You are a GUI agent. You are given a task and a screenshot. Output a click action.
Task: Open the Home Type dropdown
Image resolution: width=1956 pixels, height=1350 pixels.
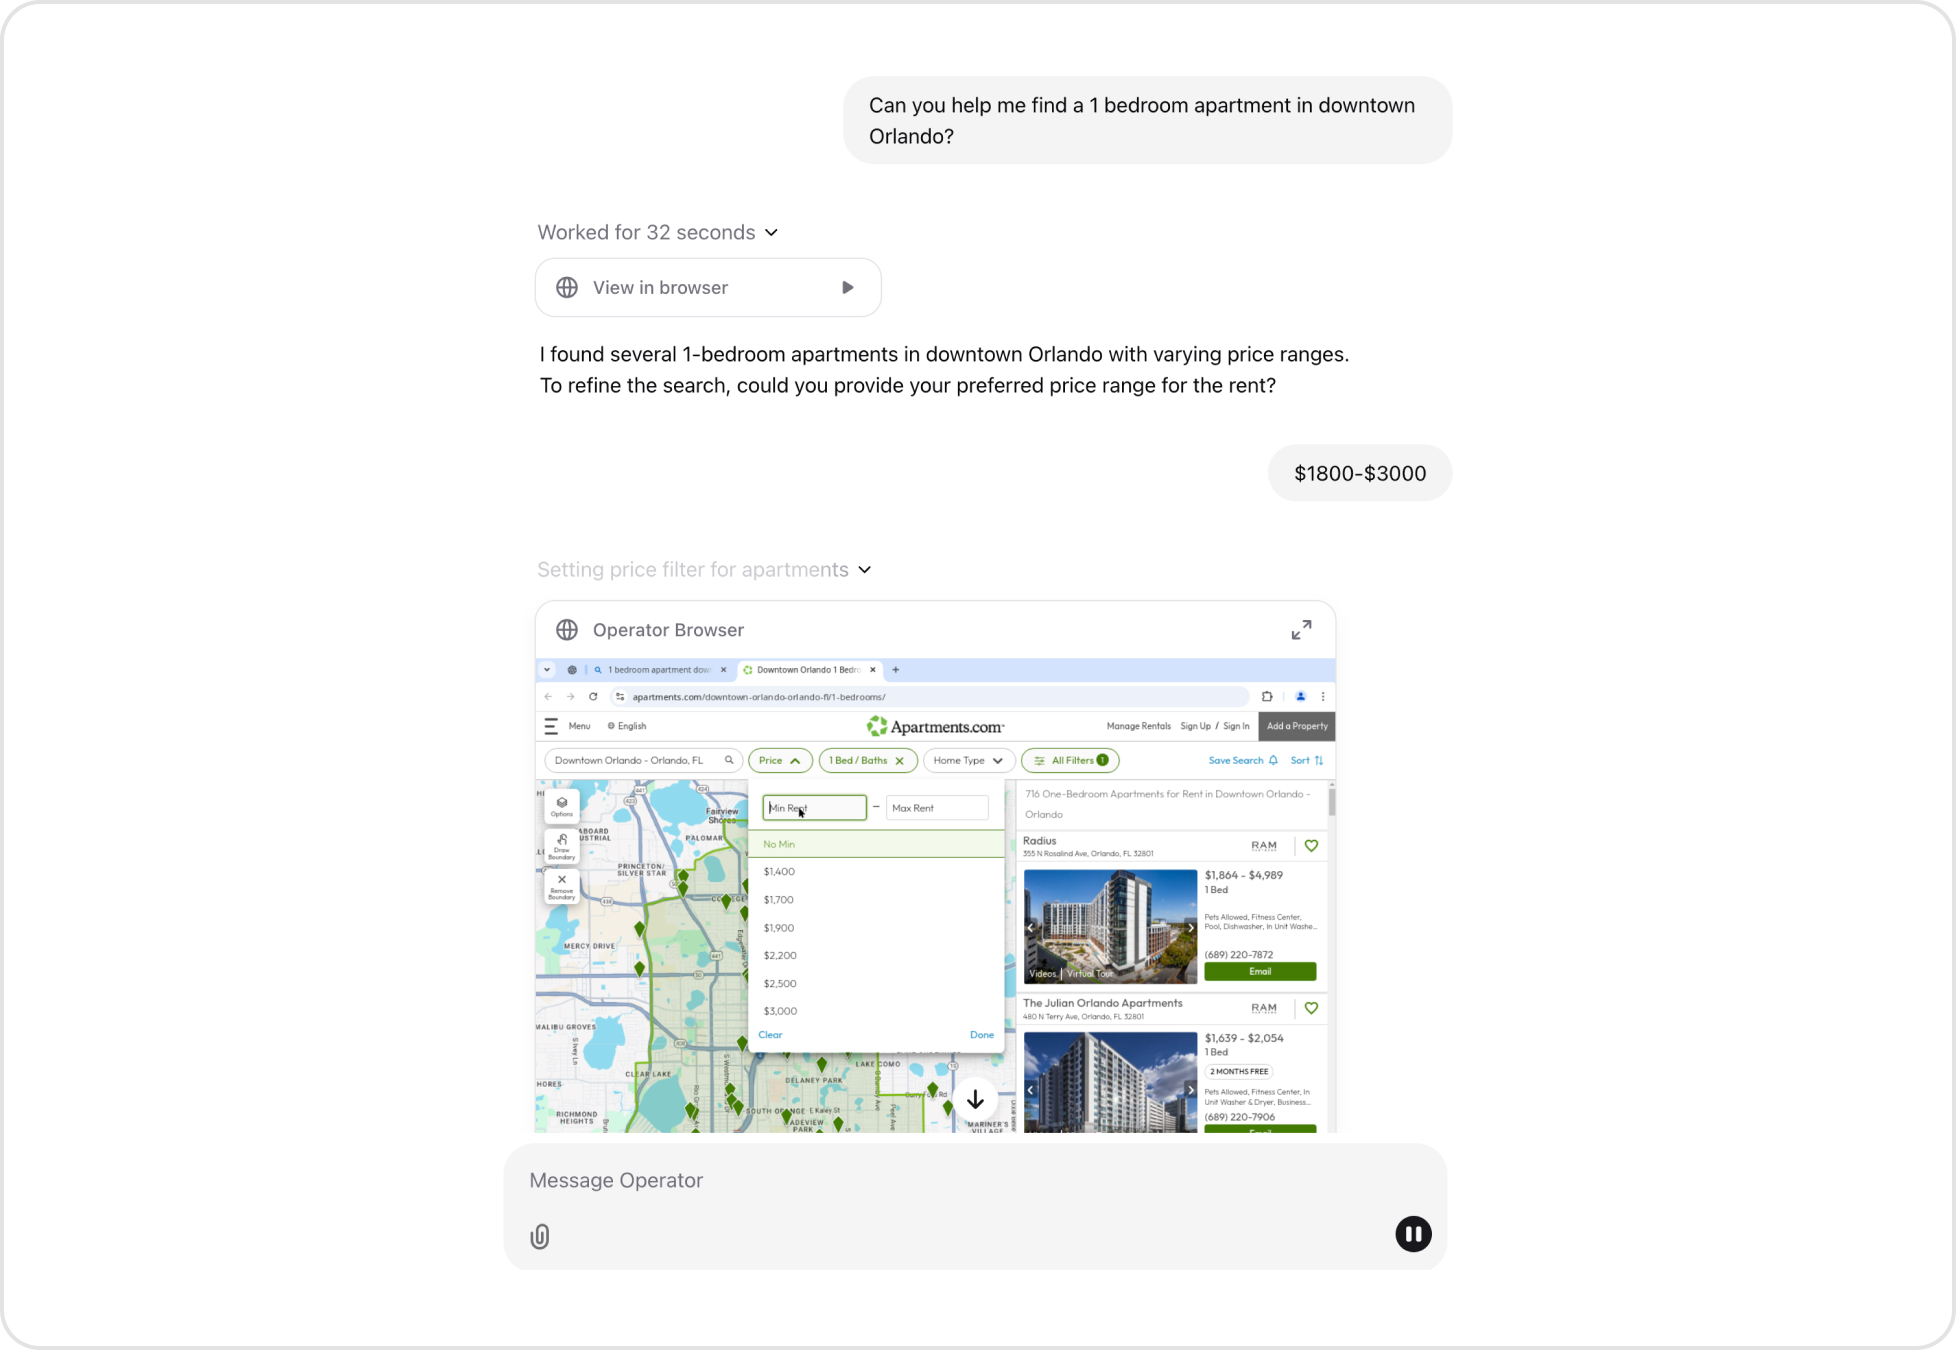[x=968, y=761]
